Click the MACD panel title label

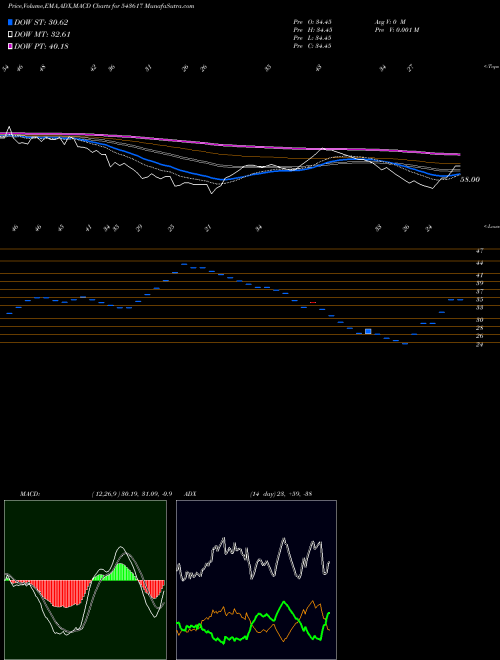pyautogui.click(x=30, y=494)
